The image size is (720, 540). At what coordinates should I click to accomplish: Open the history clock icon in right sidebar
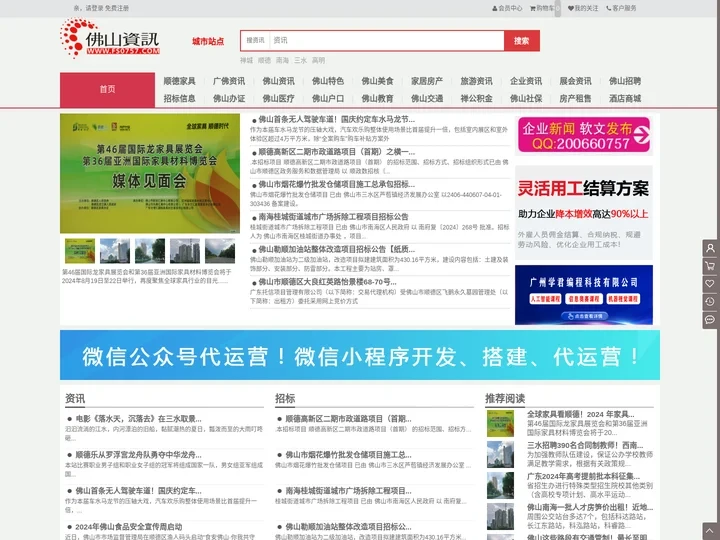pyautogui.click(x=710, y=302)
